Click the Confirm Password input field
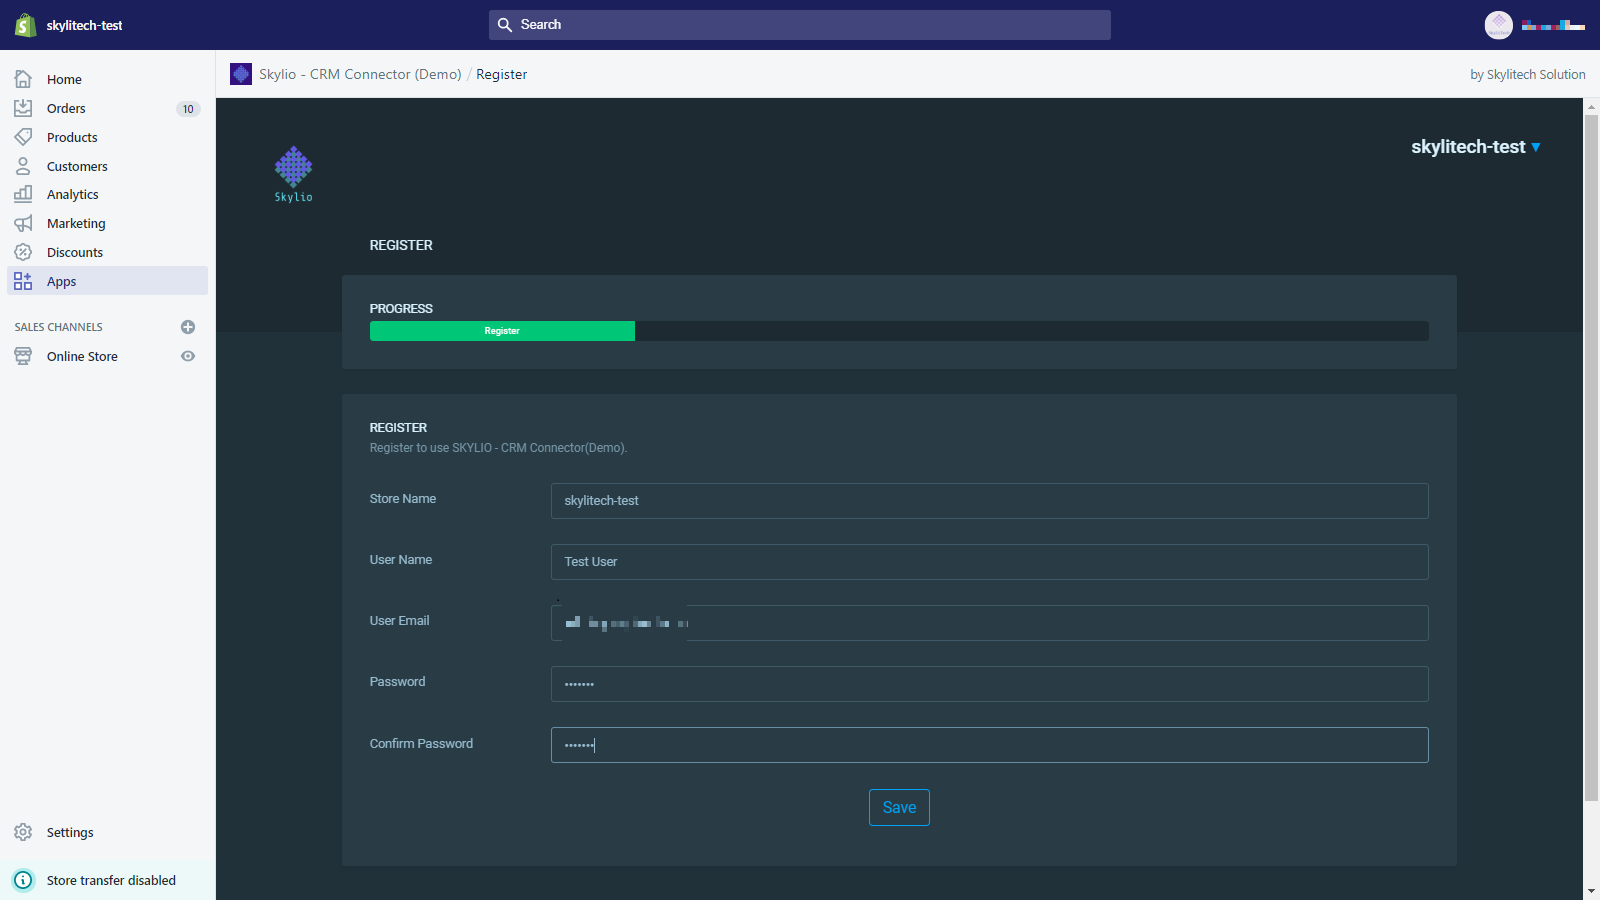This screenshot has height=900, width=1600. pyautogui.click(x=989, y=745)
